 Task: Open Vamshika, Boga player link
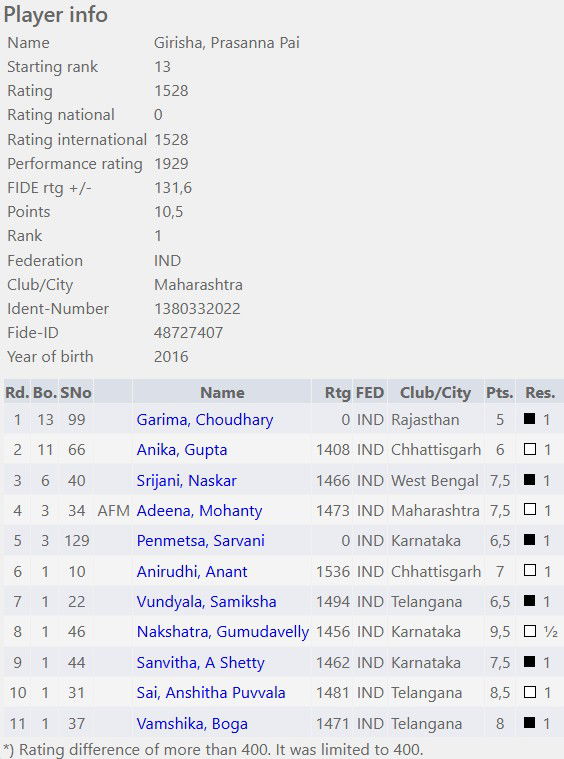pyautogui.click(x=192, y=724)
